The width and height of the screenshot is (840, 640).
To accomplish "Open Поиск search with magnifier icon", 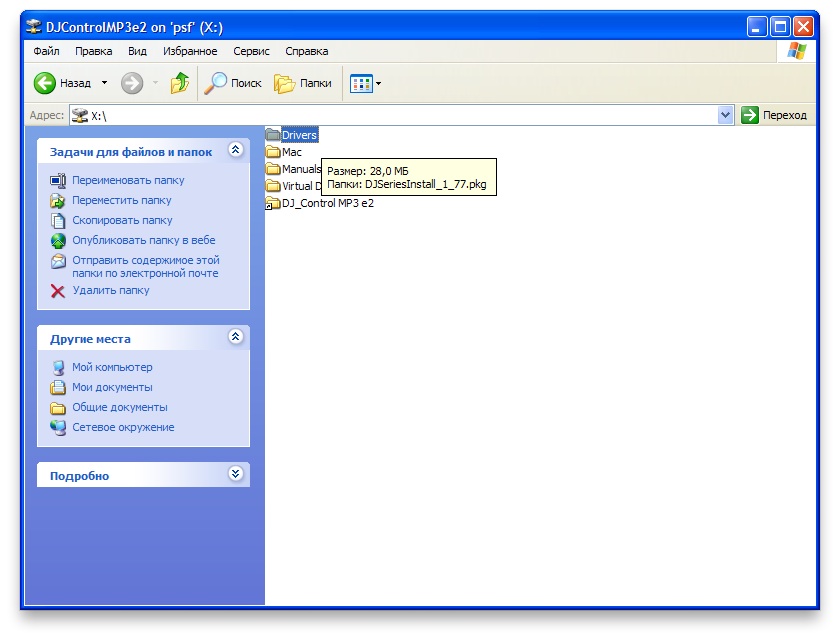I will 233,83.
